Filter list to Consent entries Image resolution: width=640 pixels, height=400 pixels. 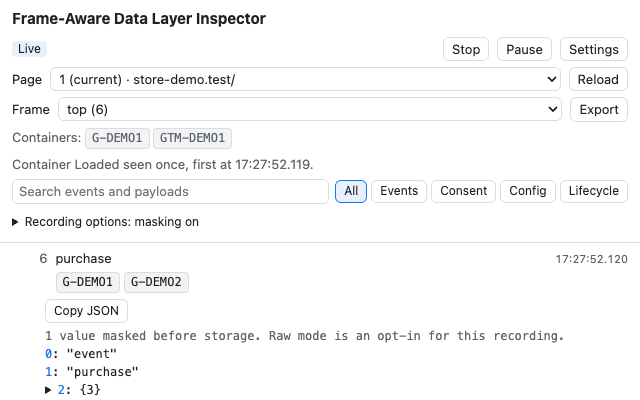click(463, 191)
